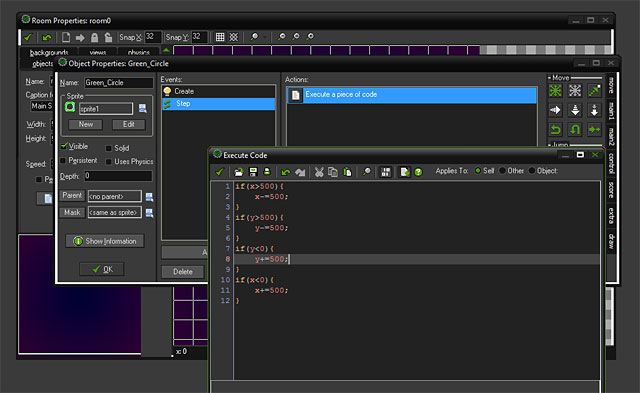The image size is (640, 393).
Task: Click the four-squares icon in Execute Code toolbar
Action: (x=385, y=172)
